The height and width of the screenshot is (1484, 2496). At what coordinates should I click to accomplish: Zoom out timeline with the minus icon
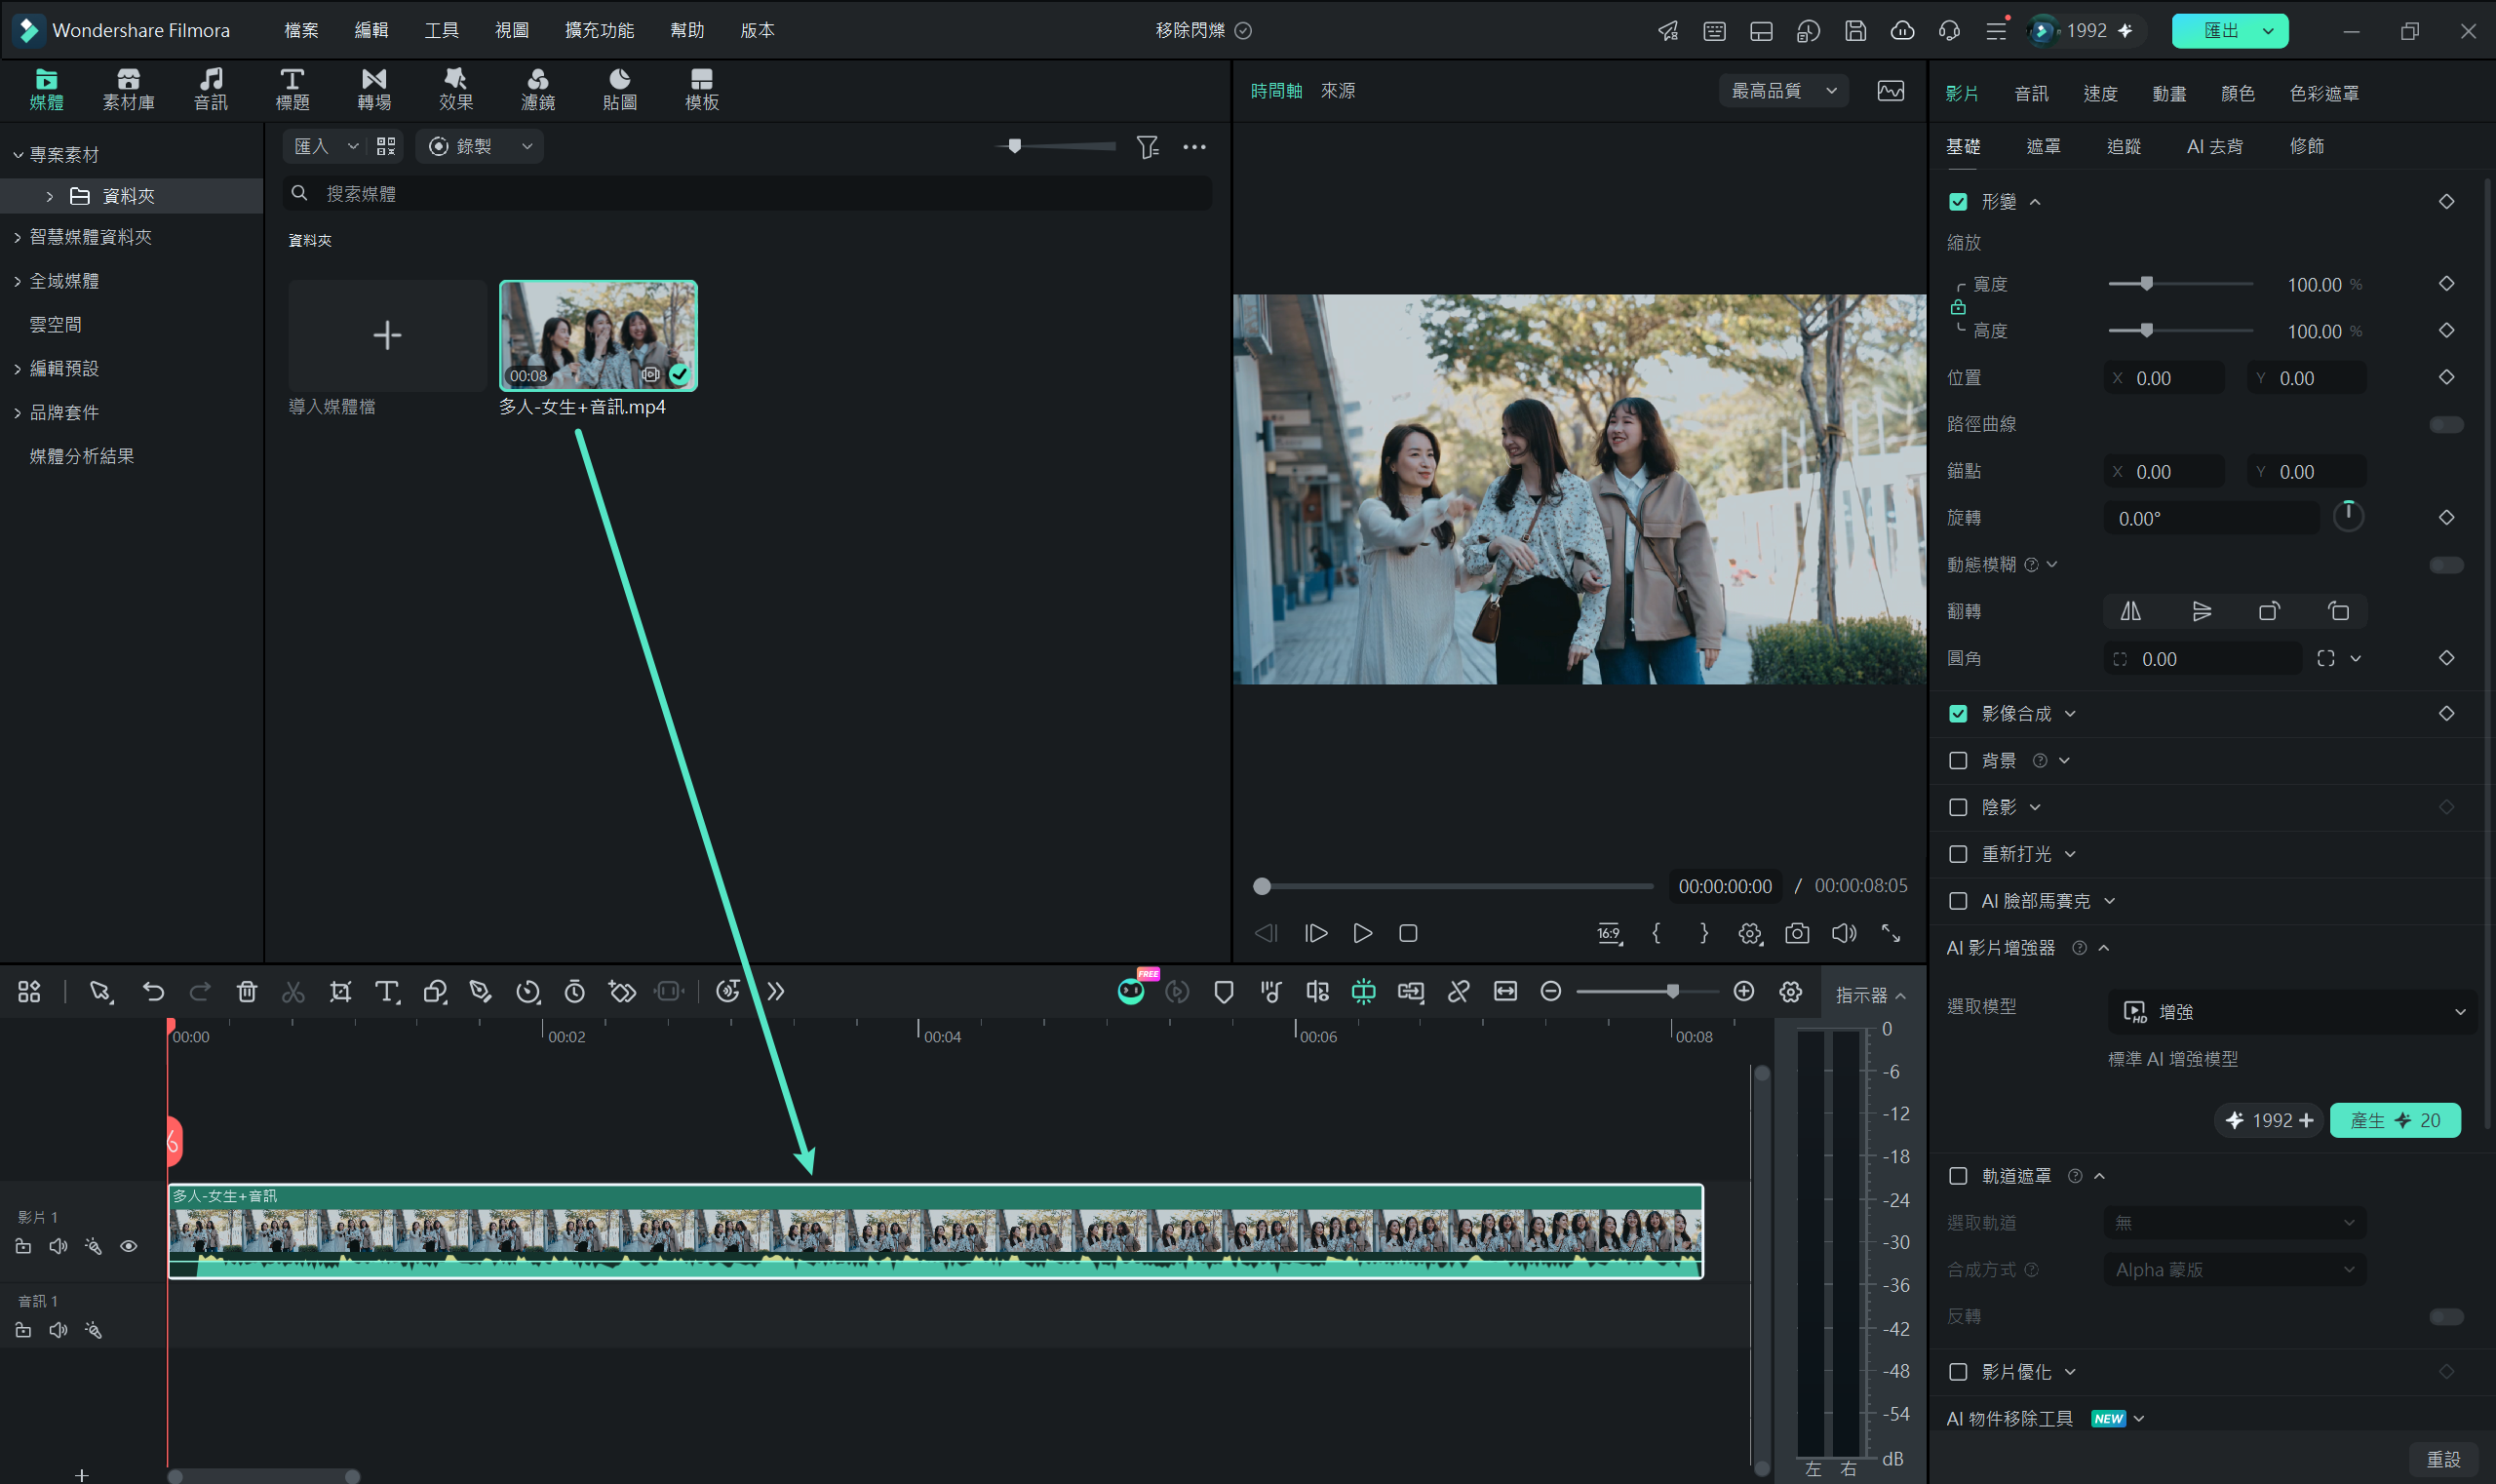(1550, 991)
